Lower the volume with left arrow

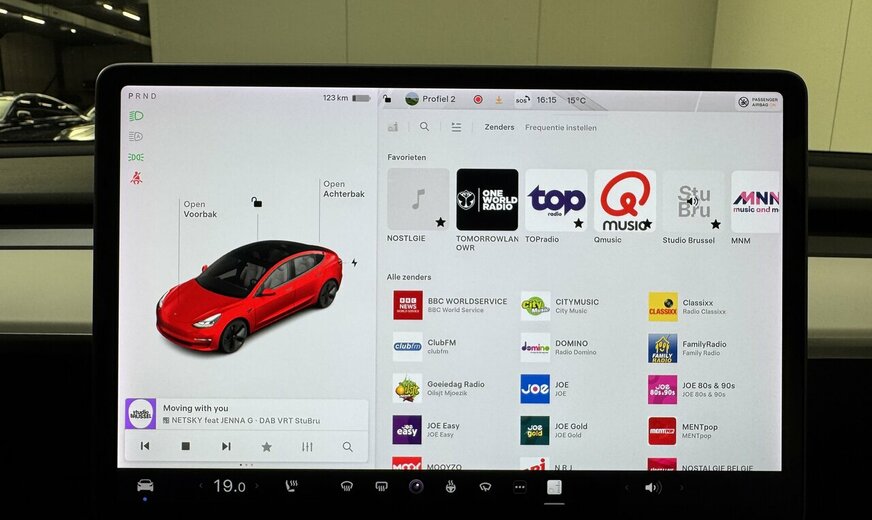point(626,488)
